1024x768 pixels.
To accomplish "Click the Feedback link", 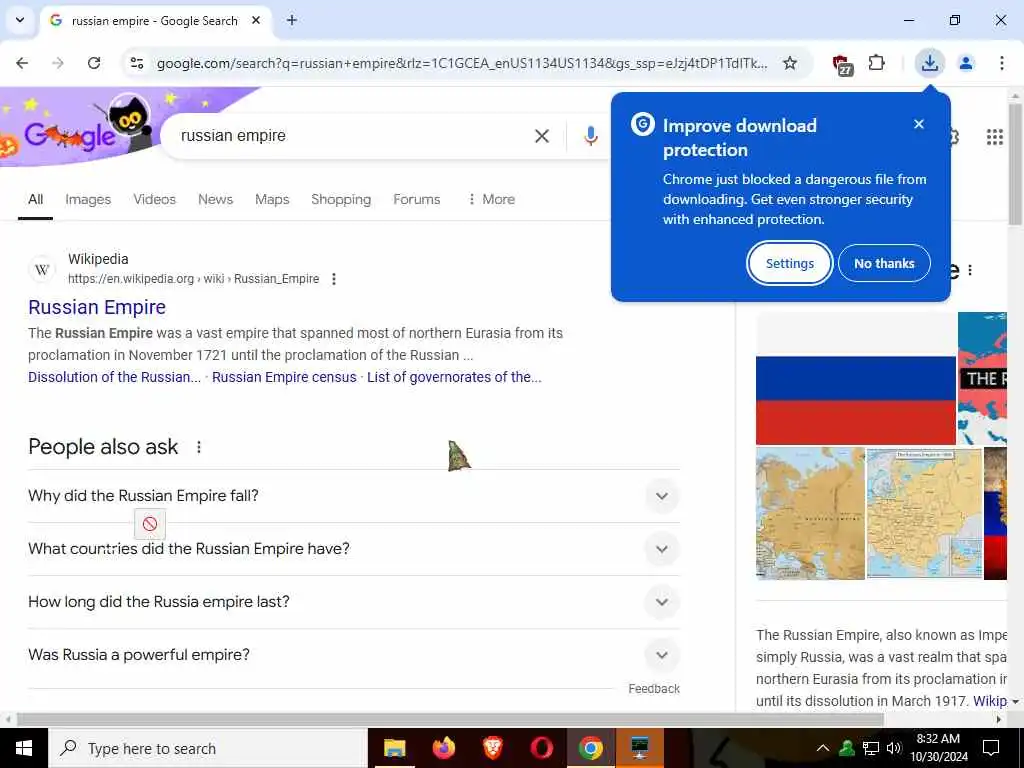I will [x=654, y=688].
